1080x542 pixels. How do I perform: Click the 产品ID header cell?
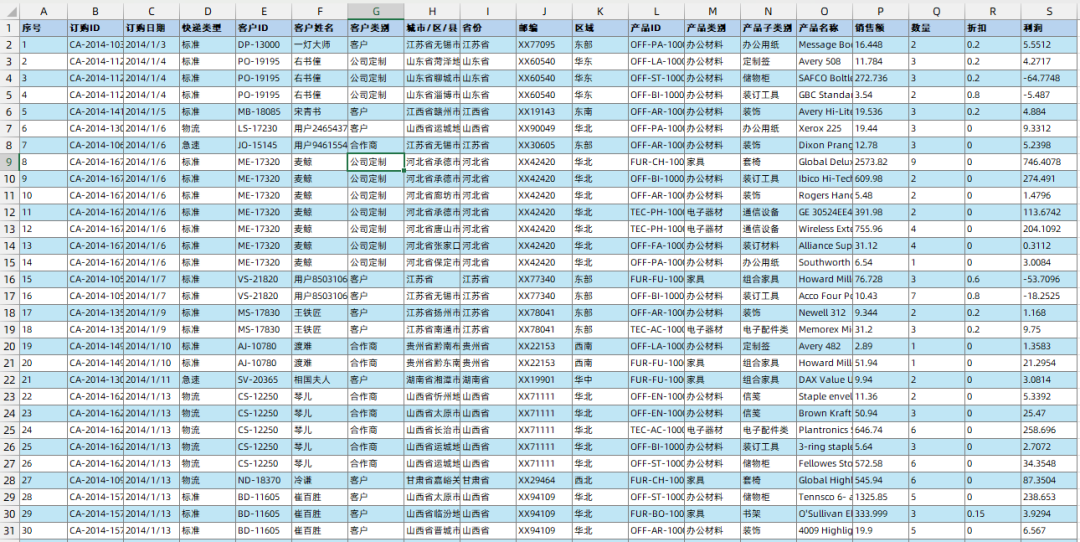coord(656,28)
